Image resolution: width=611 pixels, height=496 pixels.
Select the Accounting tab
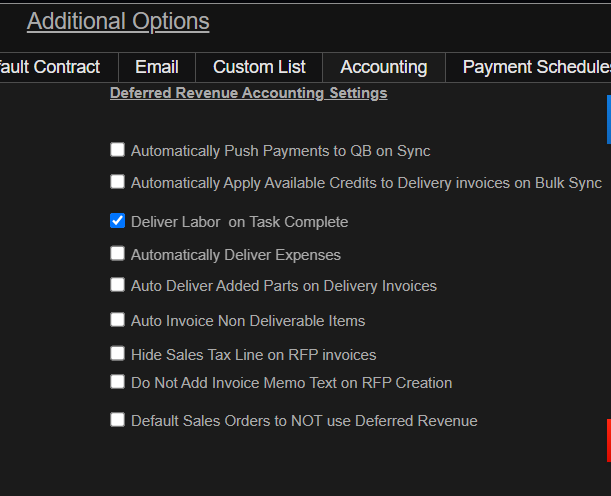383,67
